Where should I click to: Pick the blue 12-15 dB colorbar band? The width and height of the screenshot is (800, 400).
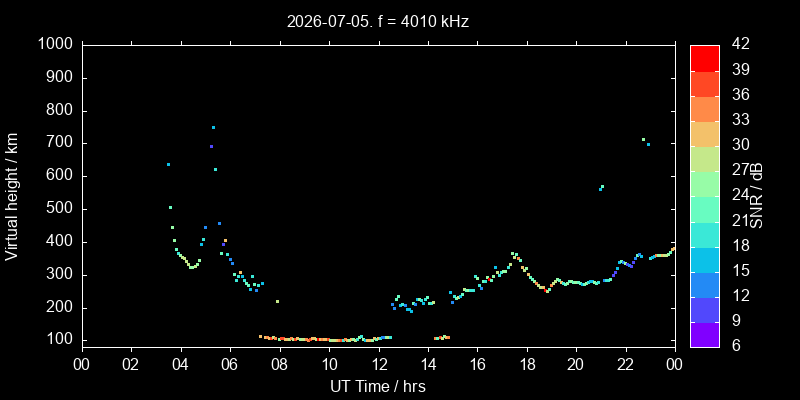(705, 284)
